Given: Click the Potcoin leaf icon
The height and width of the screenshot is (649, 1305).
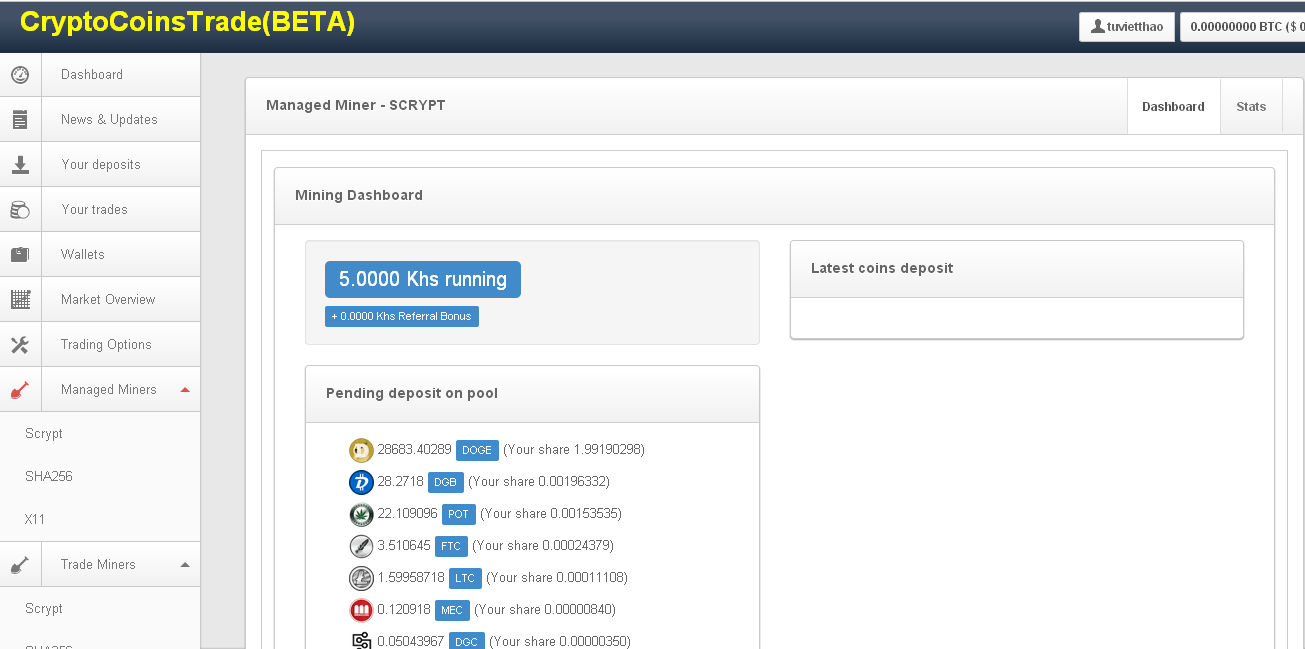Looking at the screenshot, I should (x=361, y=514).
